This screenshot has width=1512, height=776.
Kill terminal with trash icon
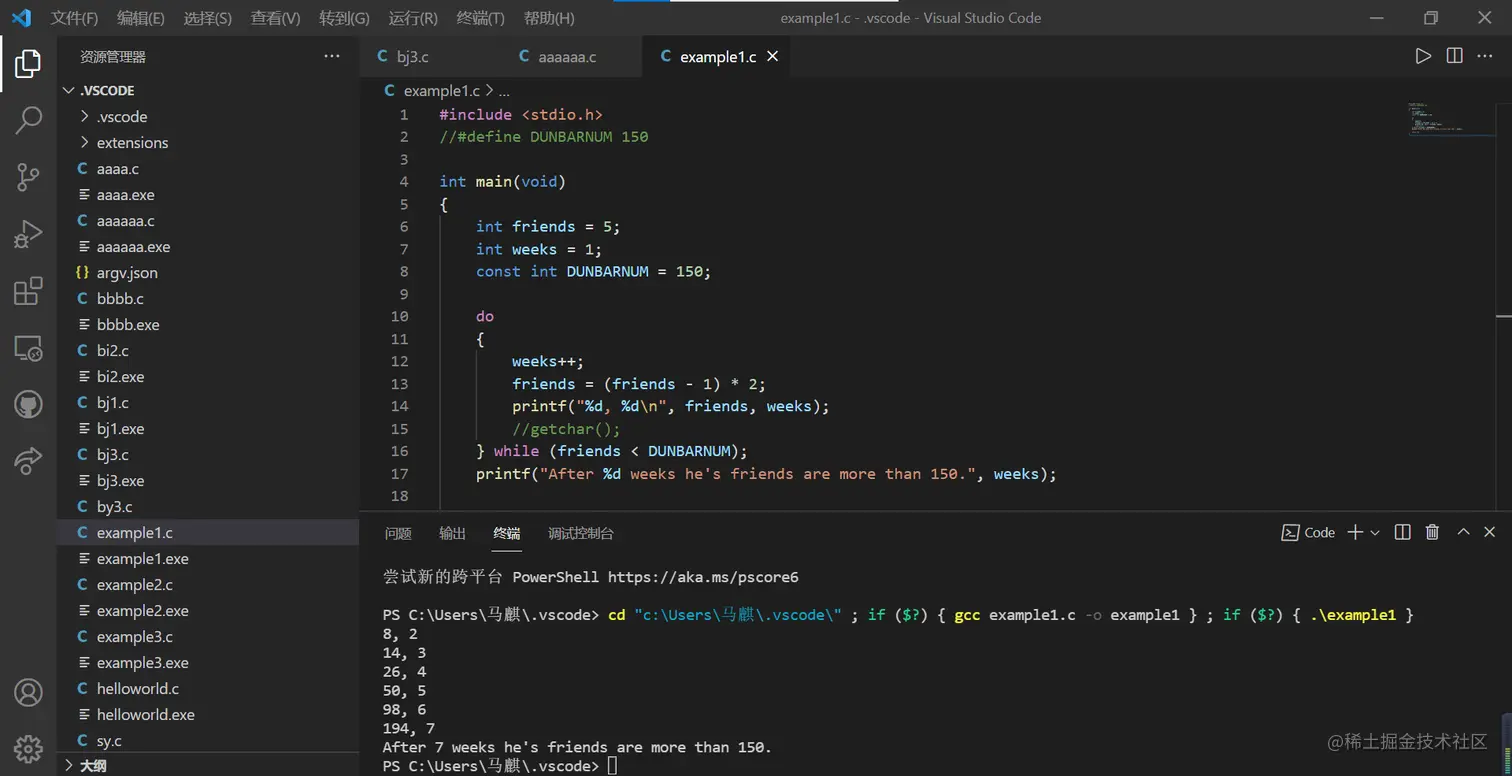(x=1432, y=532)
